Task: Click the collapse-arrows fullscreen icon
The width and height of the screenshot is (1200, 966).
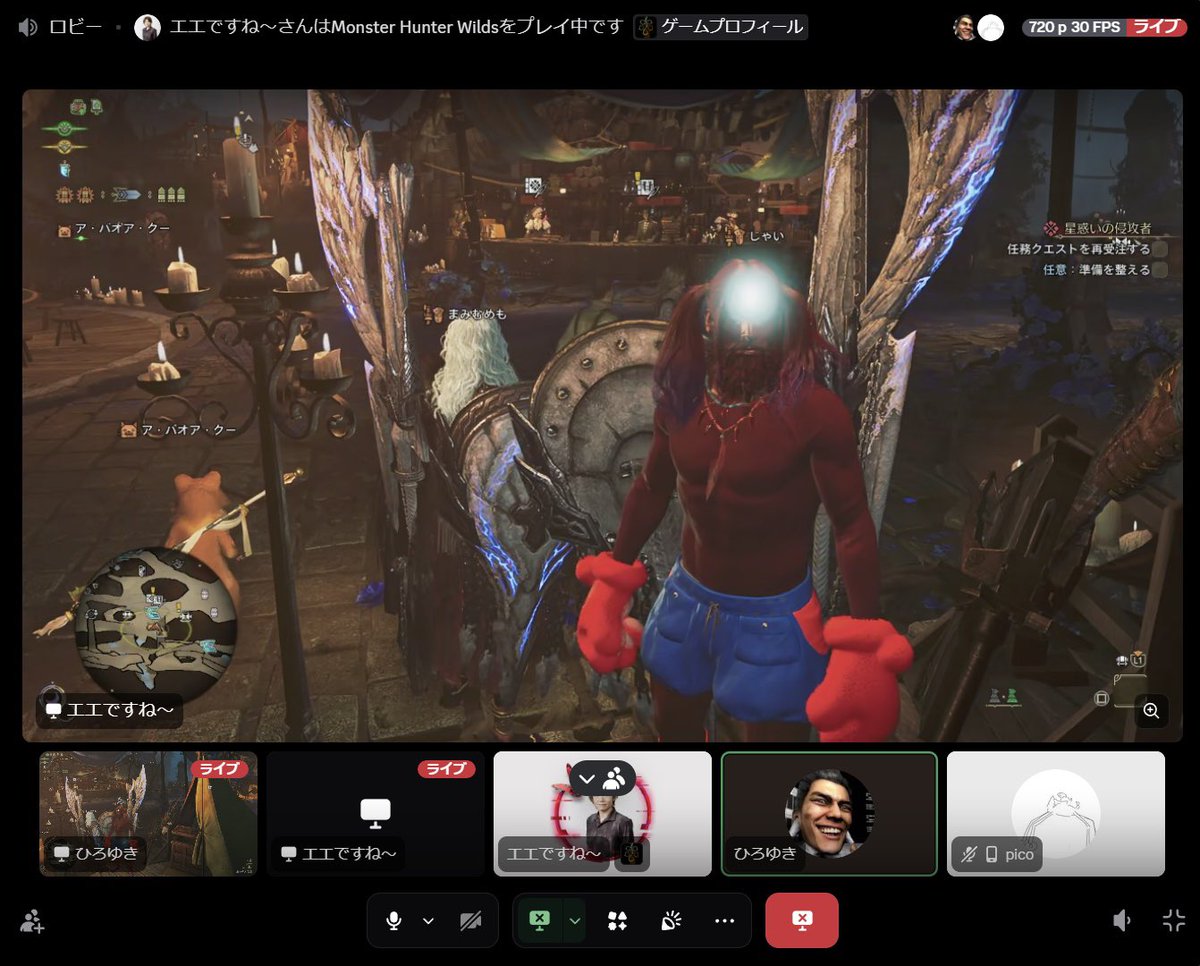Action: [1174, 921]
